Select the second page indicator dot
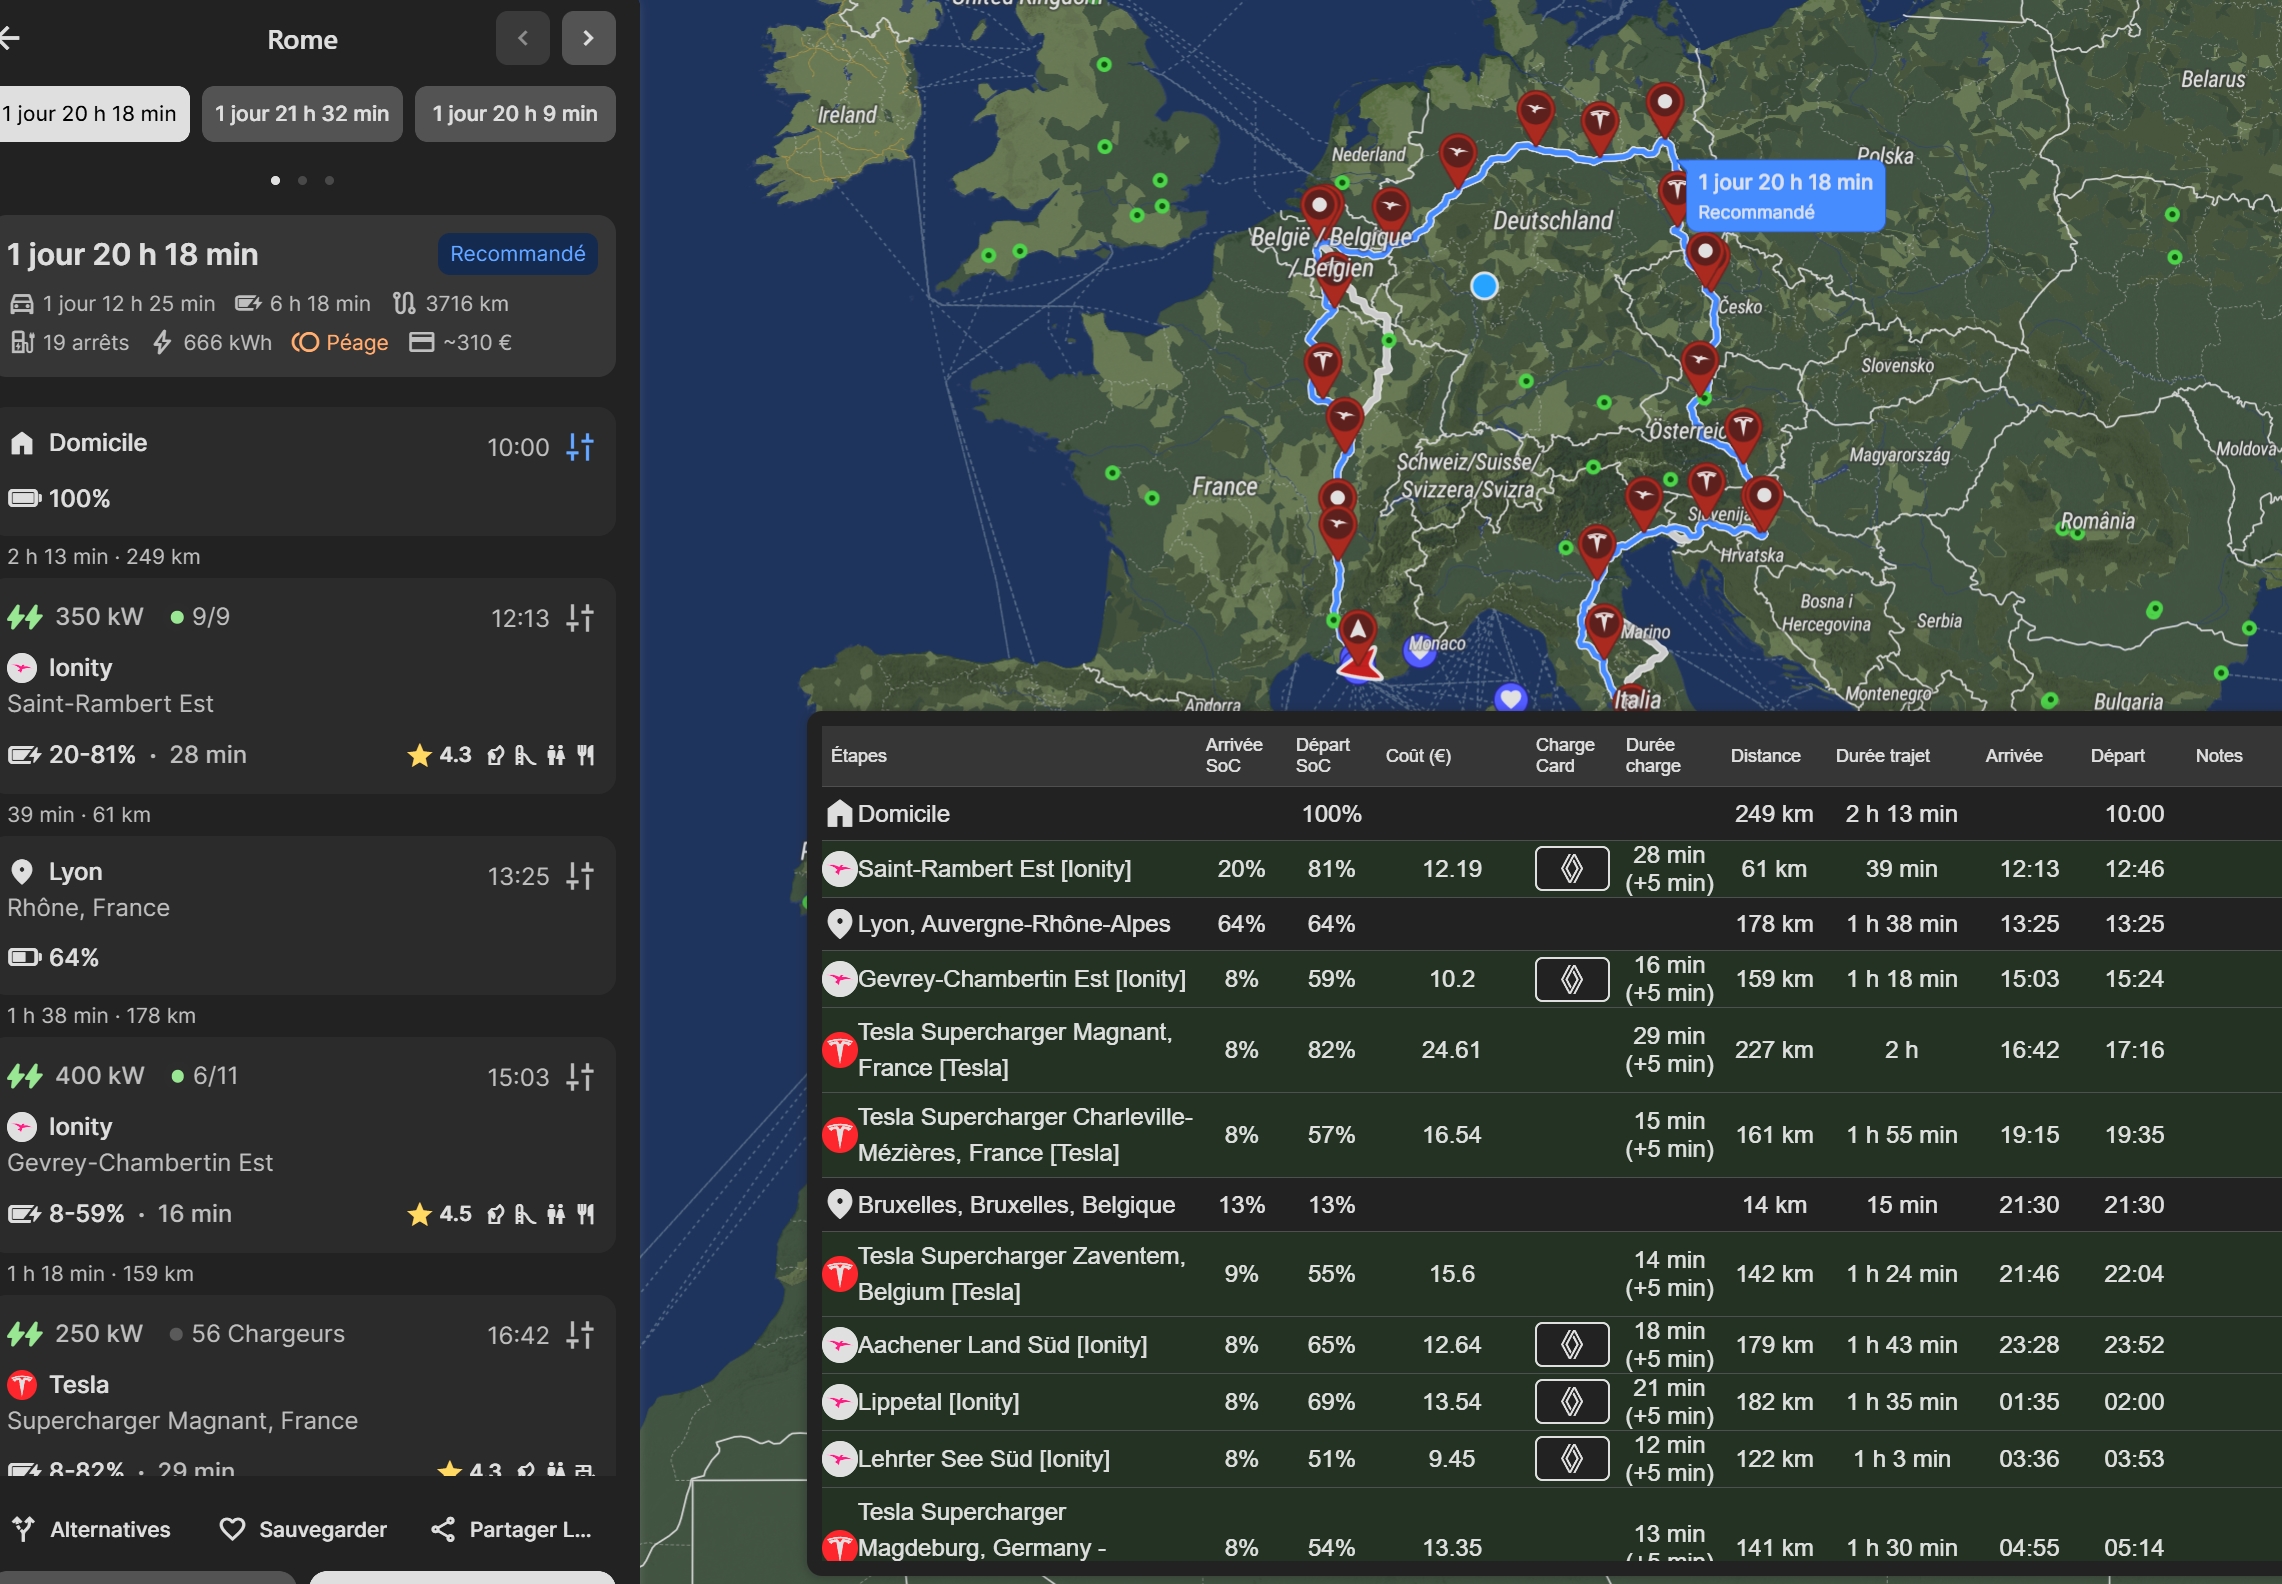This screenshot has width=2282, height=1584. 302,181
